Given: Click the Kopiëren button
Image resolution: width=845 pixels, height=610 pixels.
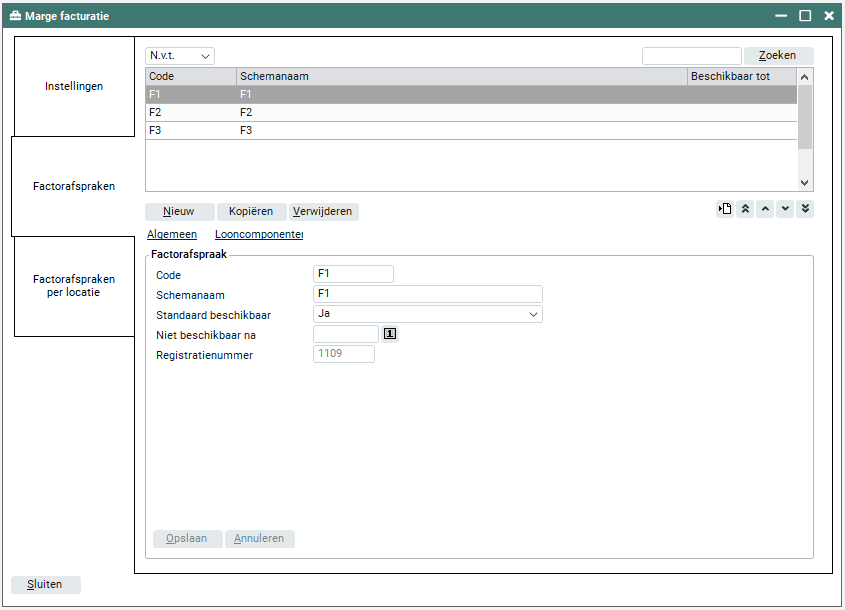Looking at the screenshot, I should (251, 211).
